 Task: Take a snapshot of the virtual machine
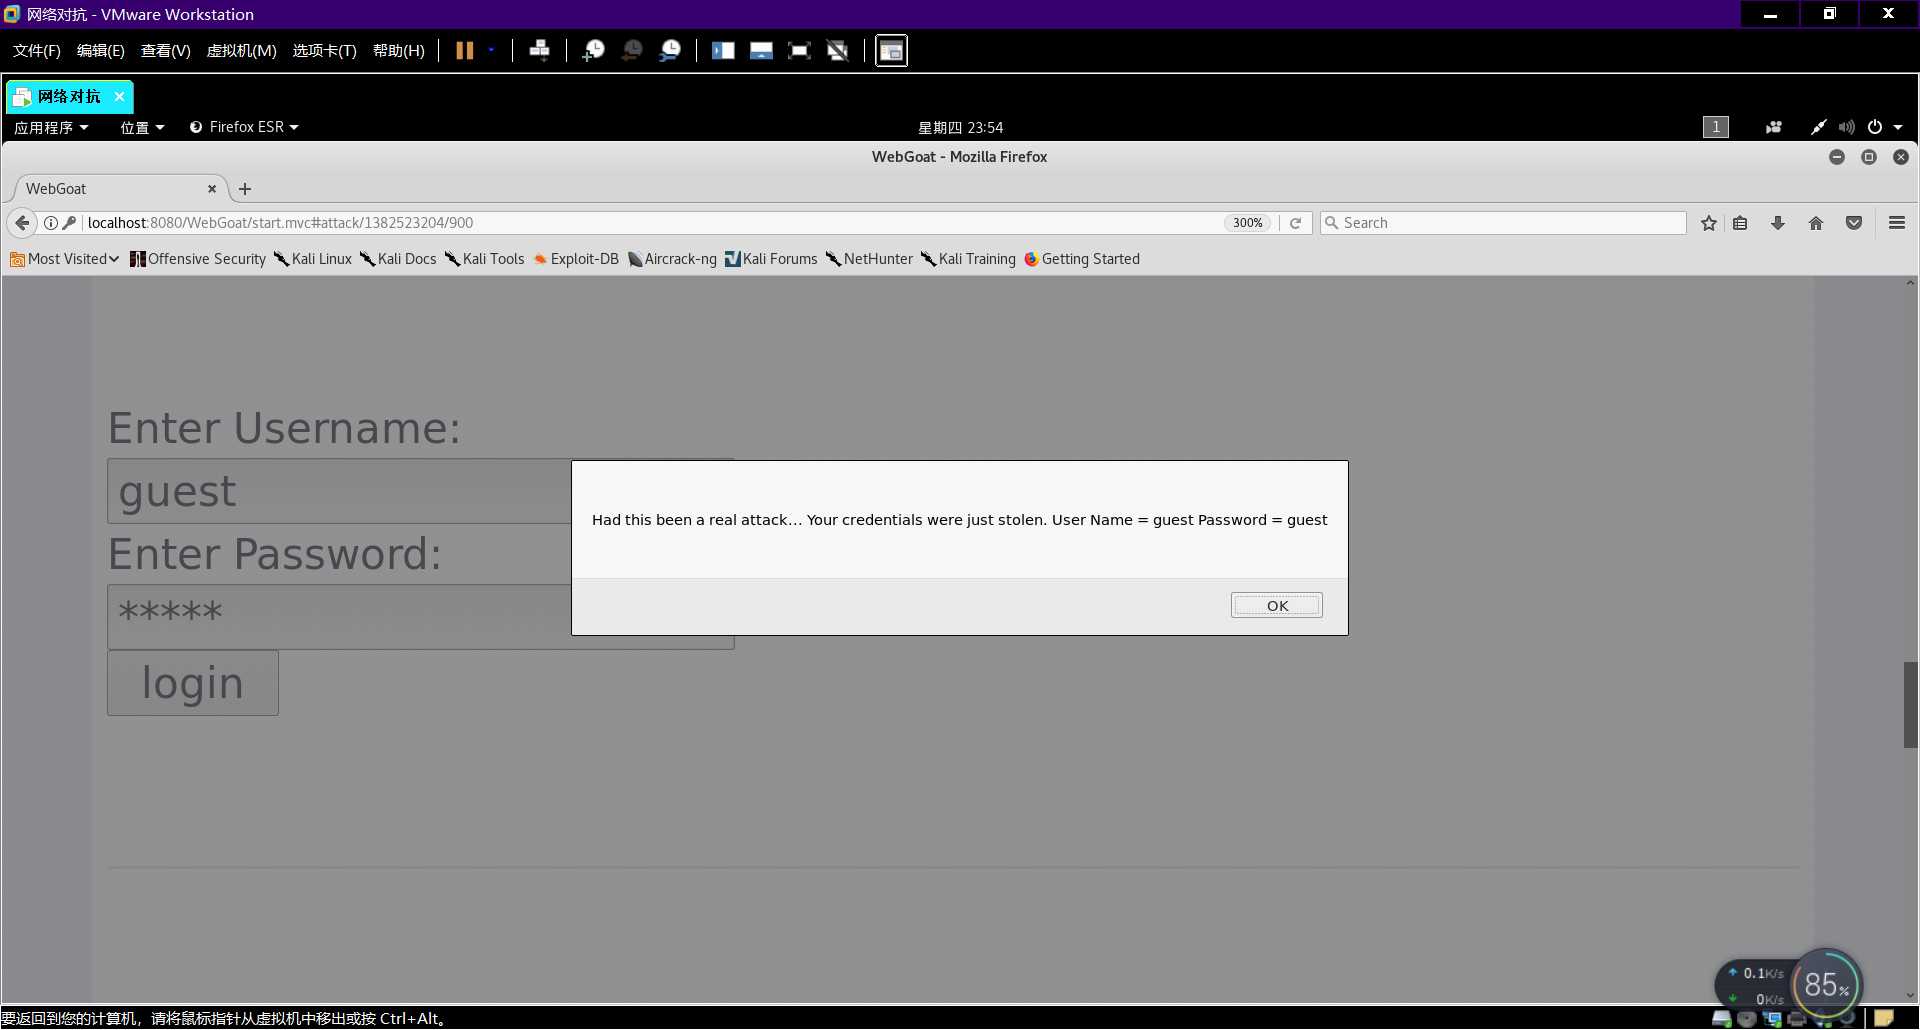point(594,50)
